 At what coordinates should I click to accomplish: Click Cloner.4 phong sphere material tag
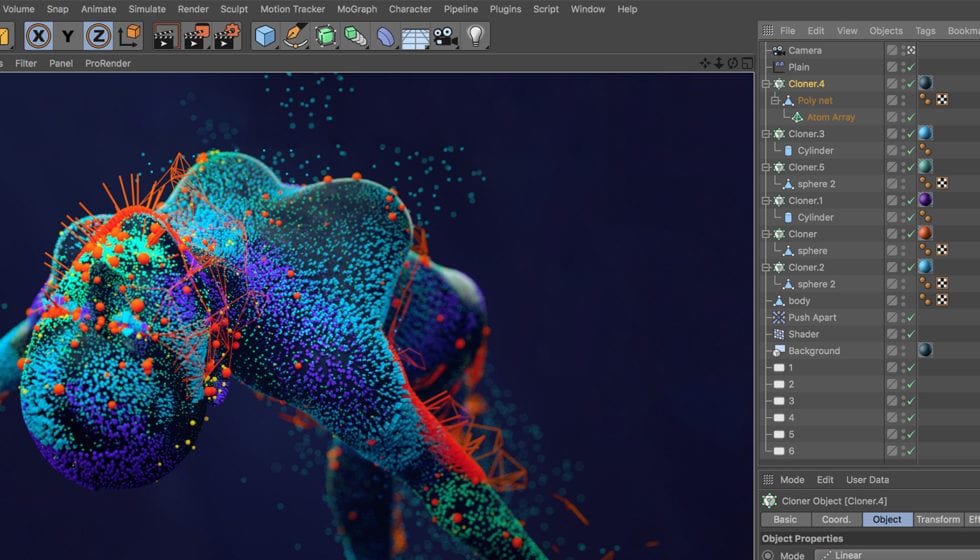coord(926,83)
